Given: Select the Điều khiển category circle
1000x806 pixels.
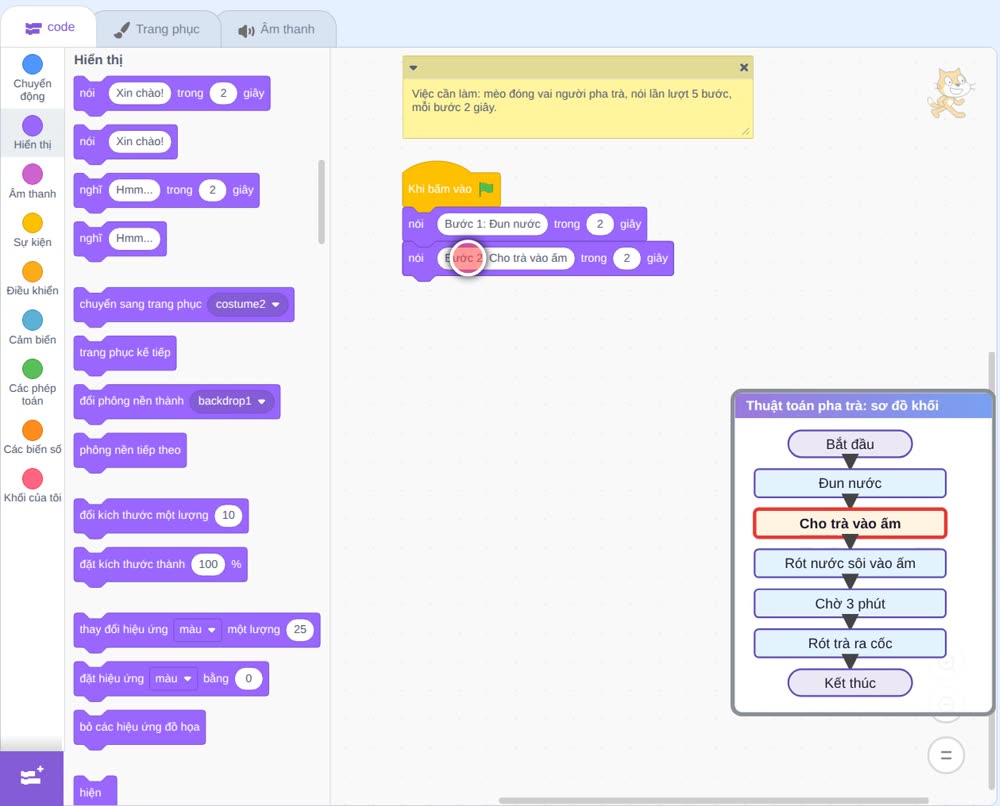Looking at the screenshot, I should coord(33,272).
